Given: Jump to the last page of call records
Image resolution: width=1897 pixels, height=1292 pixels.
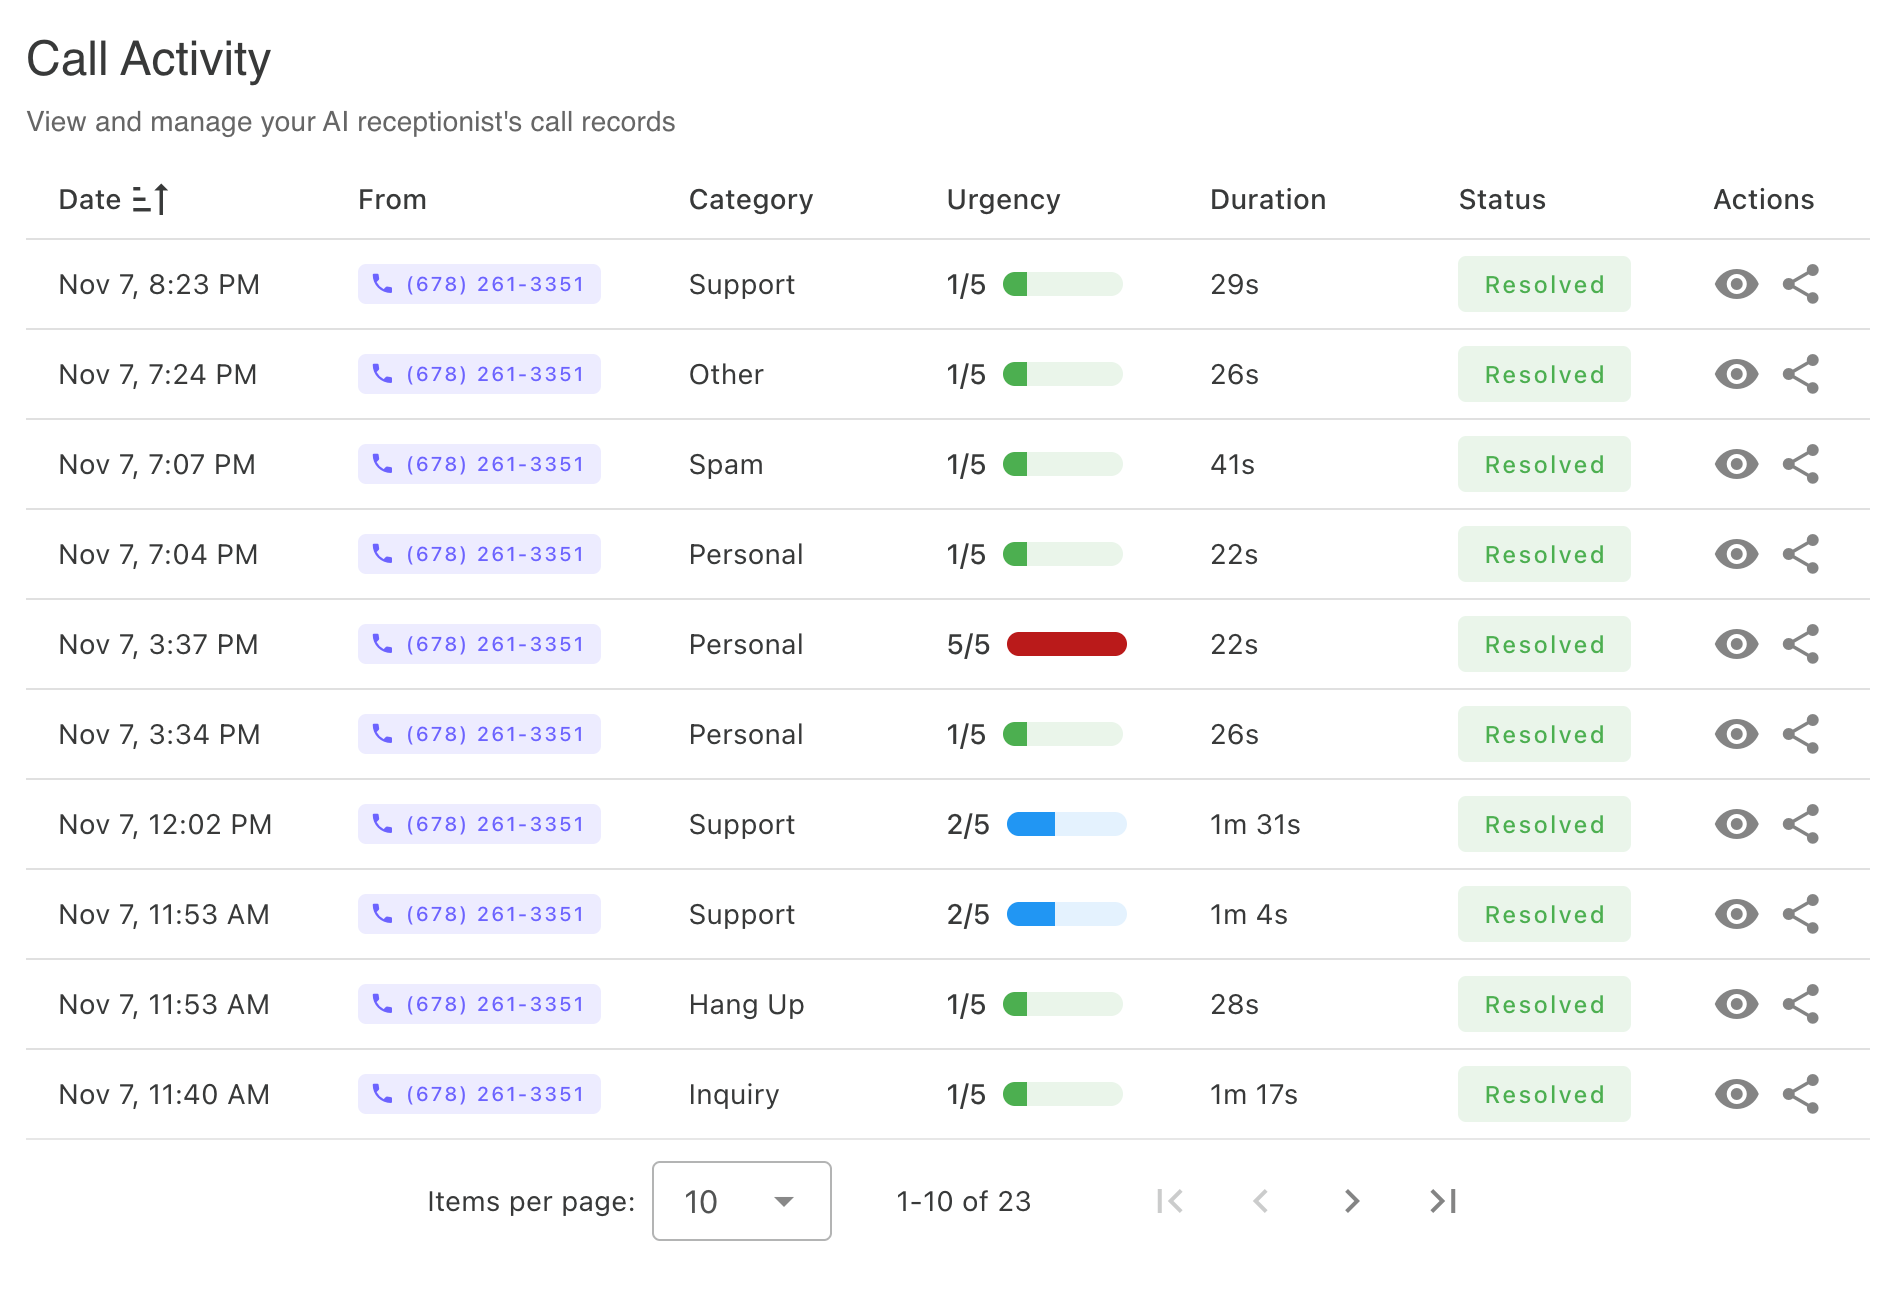Looking at the screenshot, I should tap(1442, 1201).
